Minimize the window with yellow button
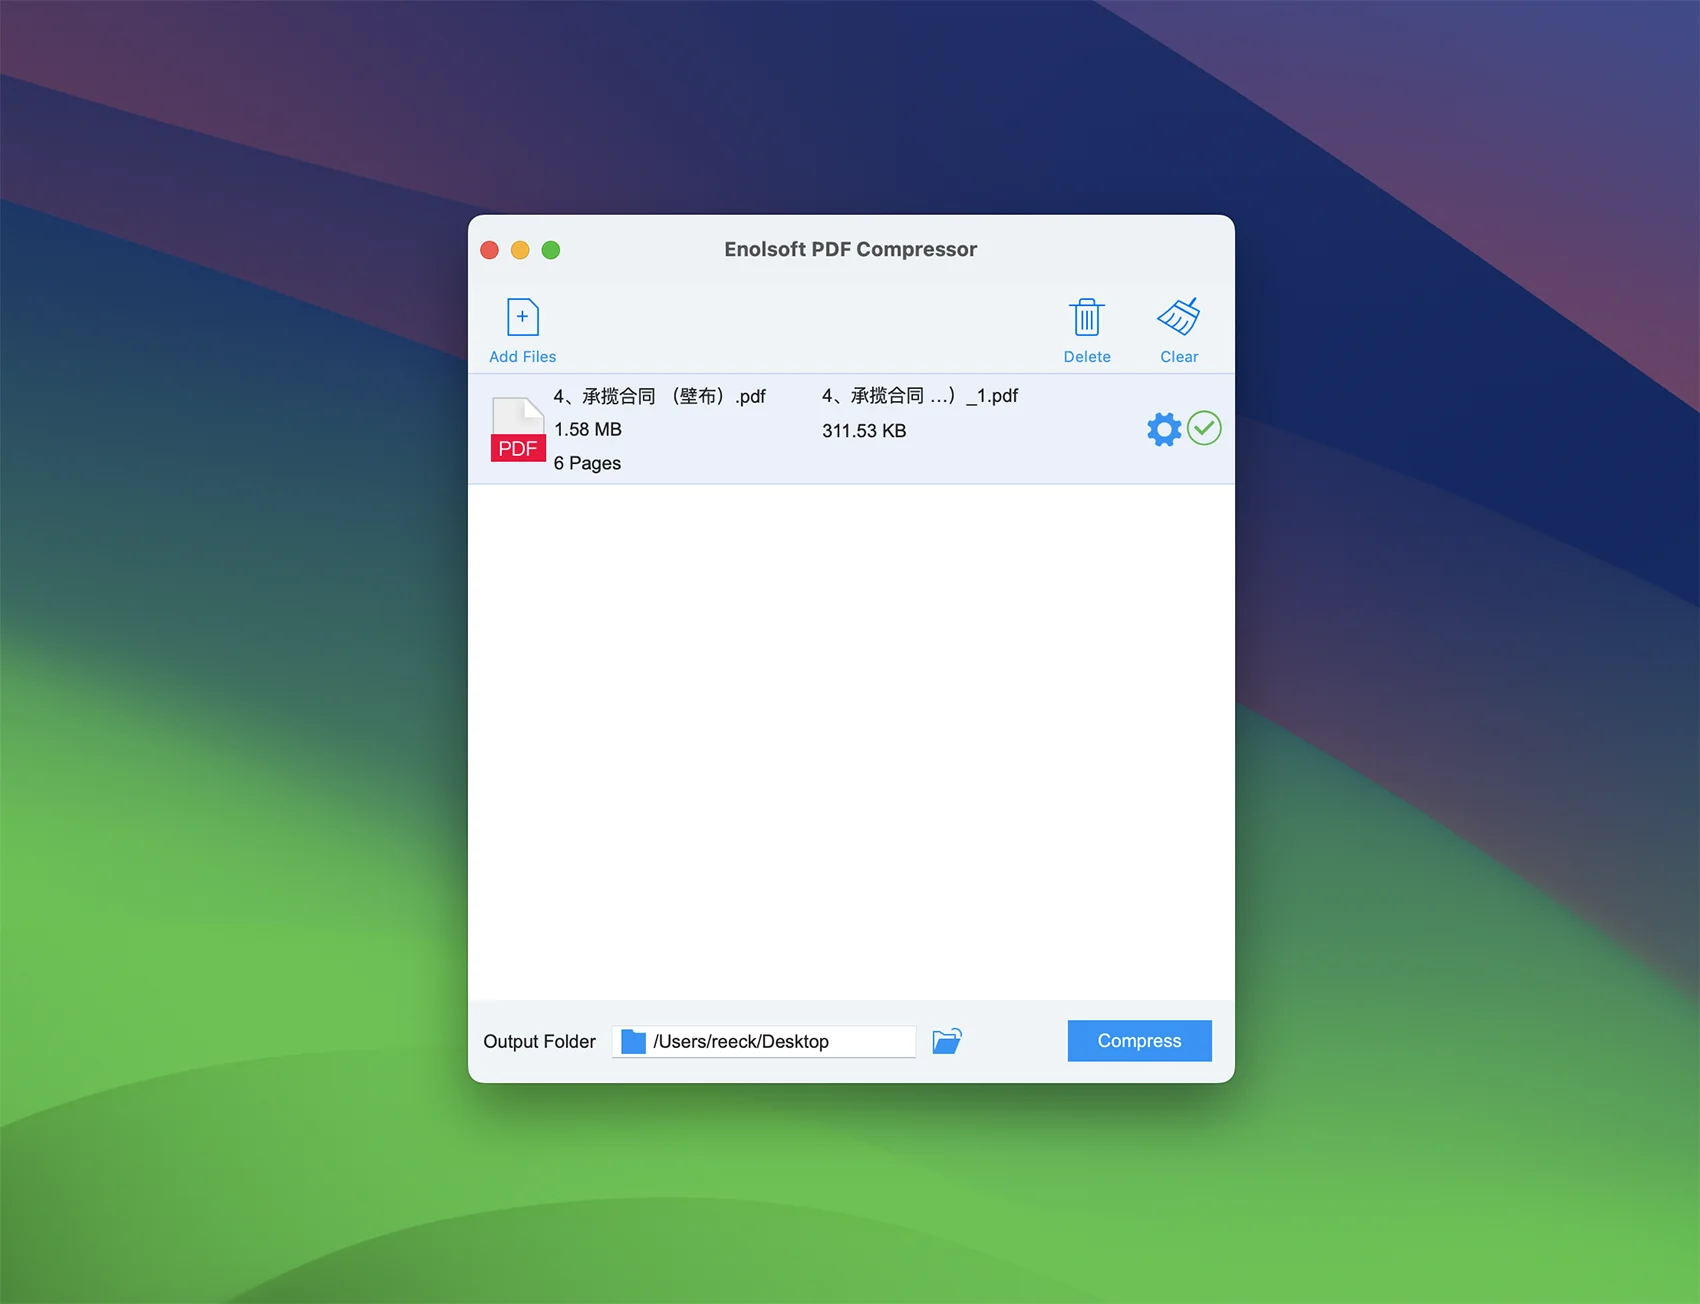The image size is (1700, 1304). (x=520, y=250)
